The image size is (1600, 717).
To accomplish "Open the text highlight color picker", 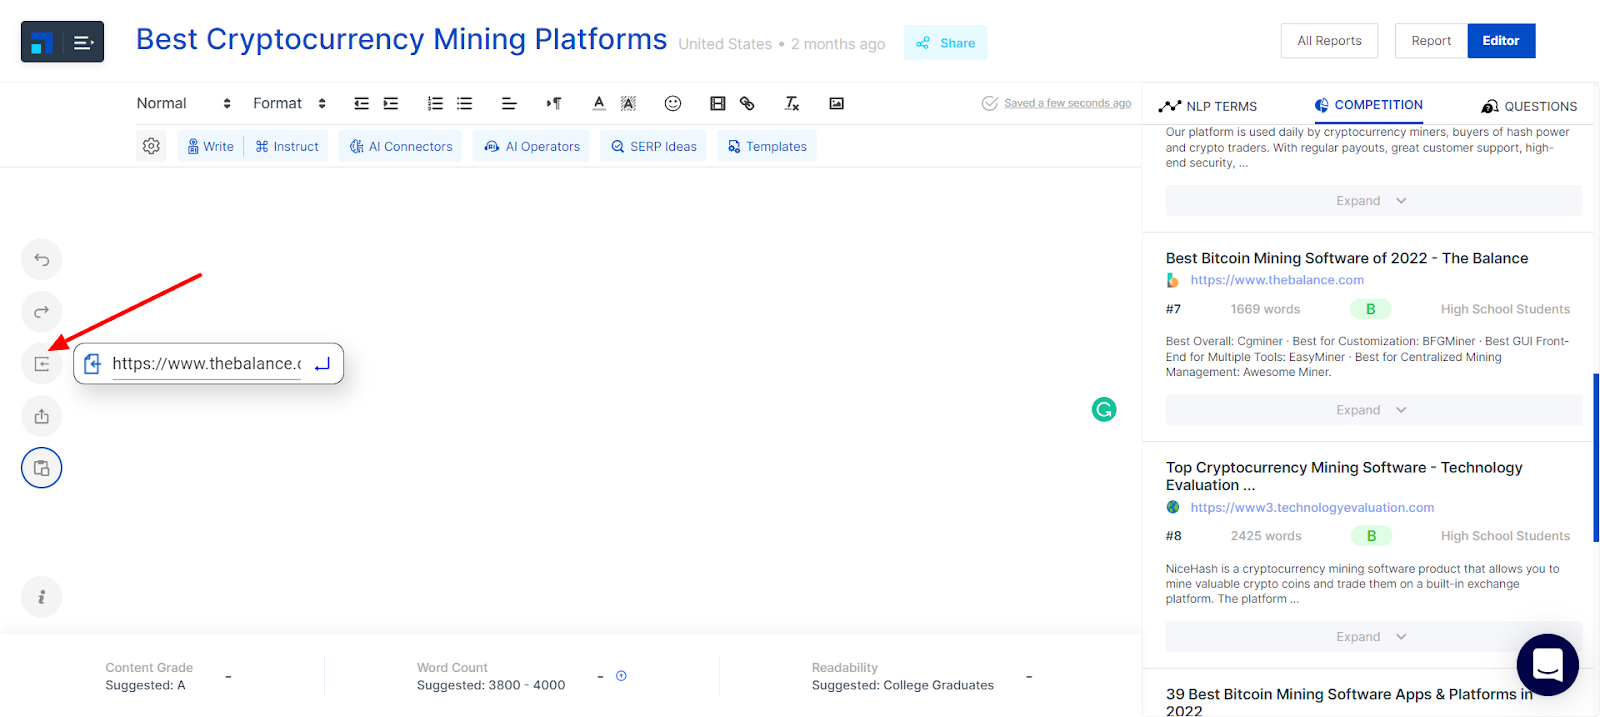I will [x=628, y=103].
